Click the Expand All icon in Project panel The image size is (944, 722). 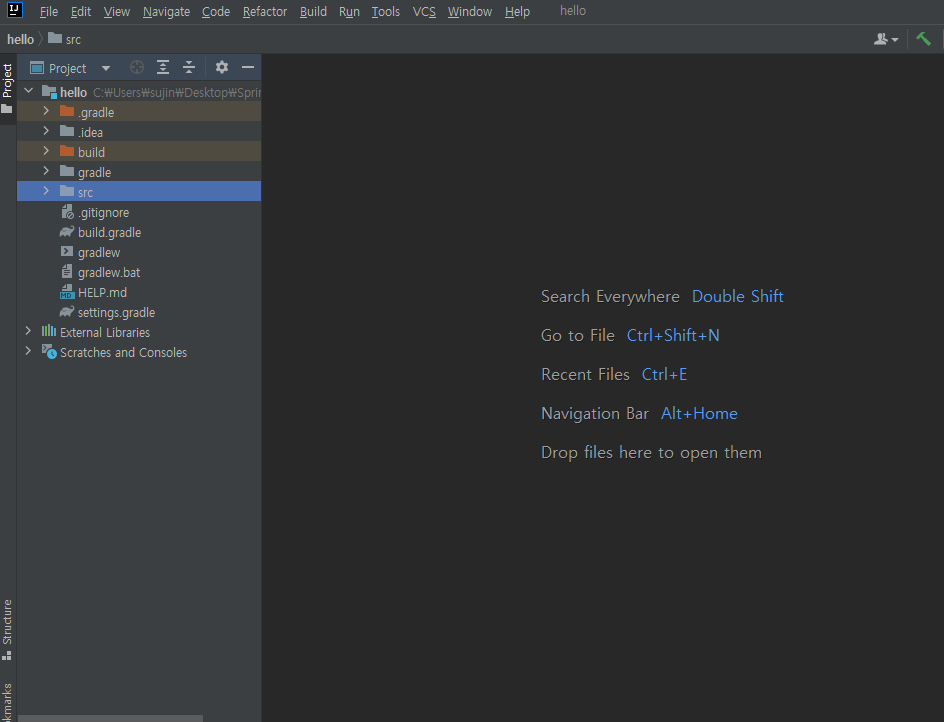coord(163,67)
